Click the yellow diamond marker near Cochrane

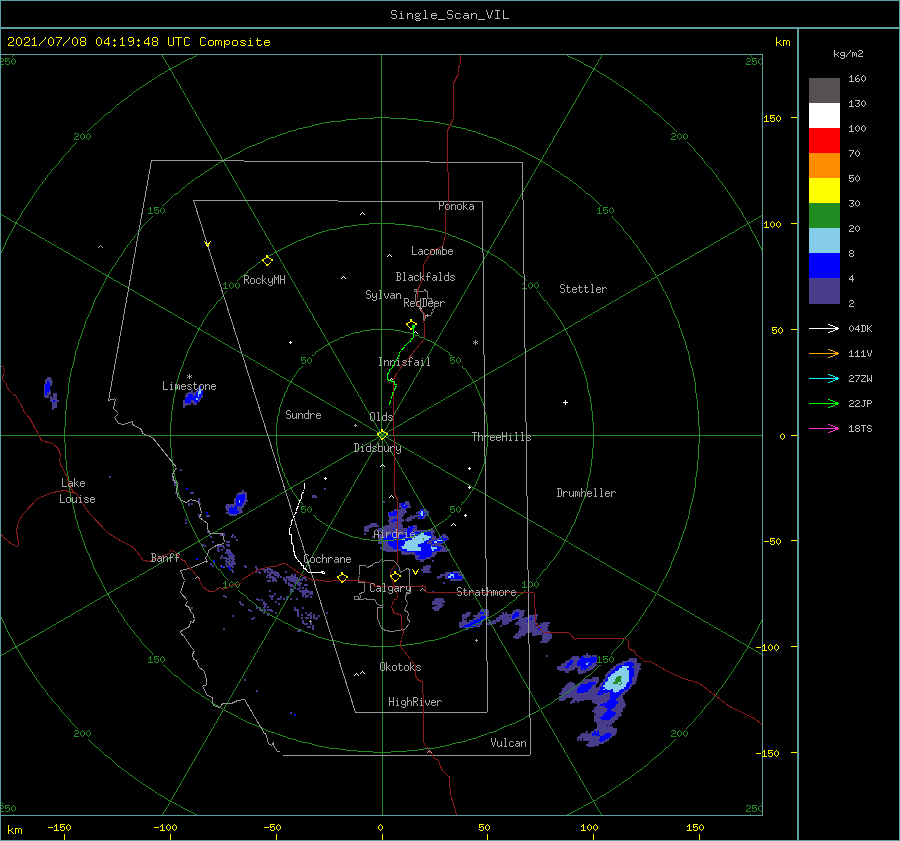point(342,578)
